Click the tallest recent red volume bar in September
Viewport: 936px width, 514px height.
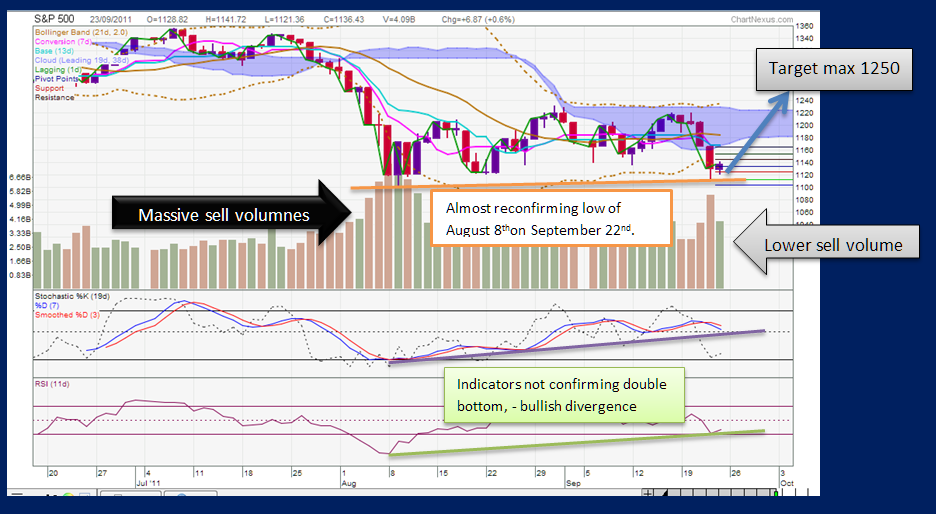click(x=710, y=242)
